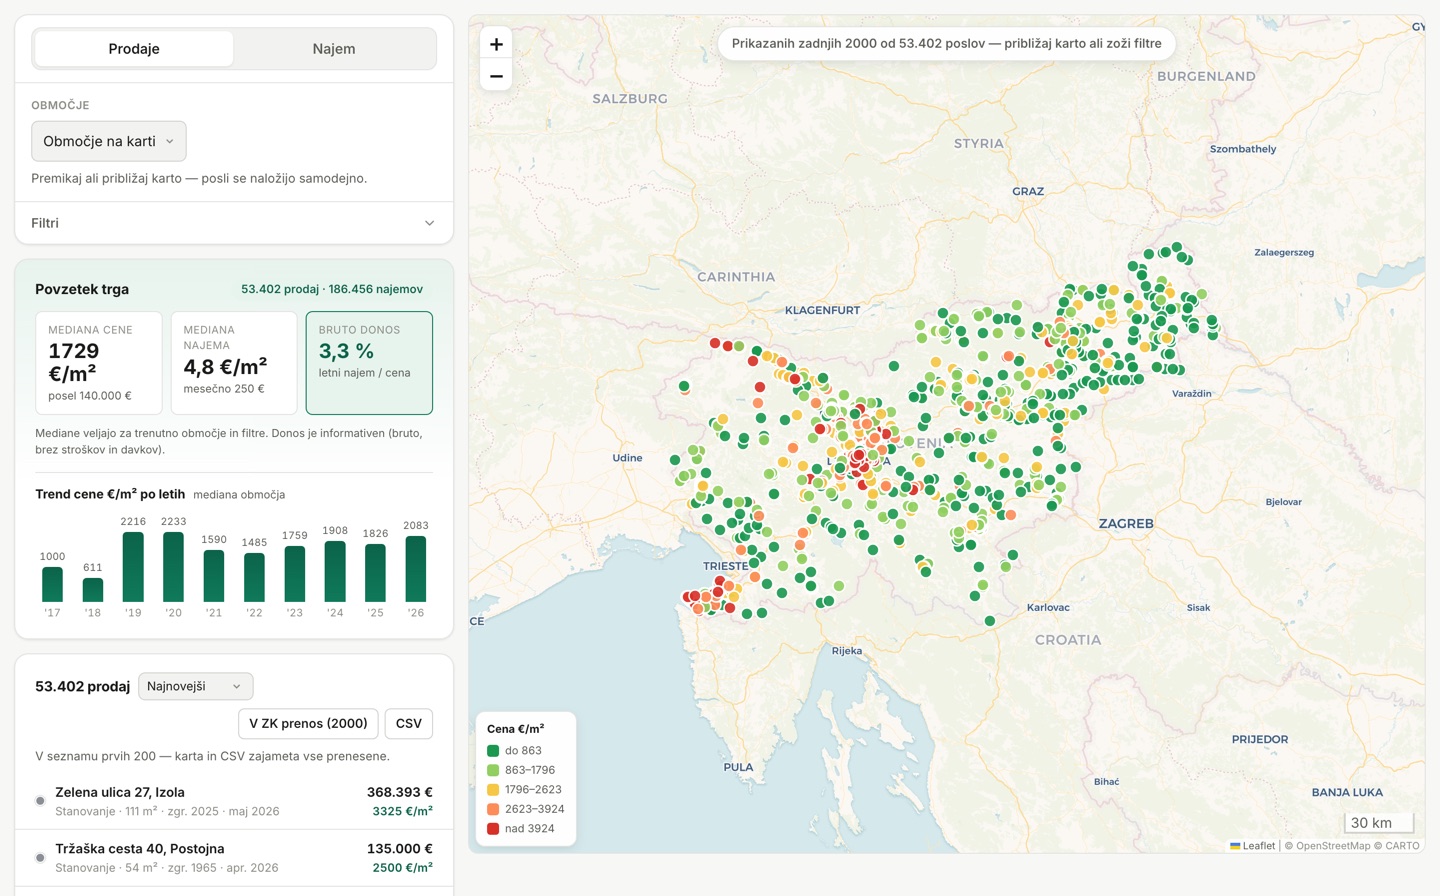Image resolution: width=1440 pixels, height=896 pixels.
Task: Click the 2500 €/m² value
Action: pyautogui.click(x=402, y=867)
